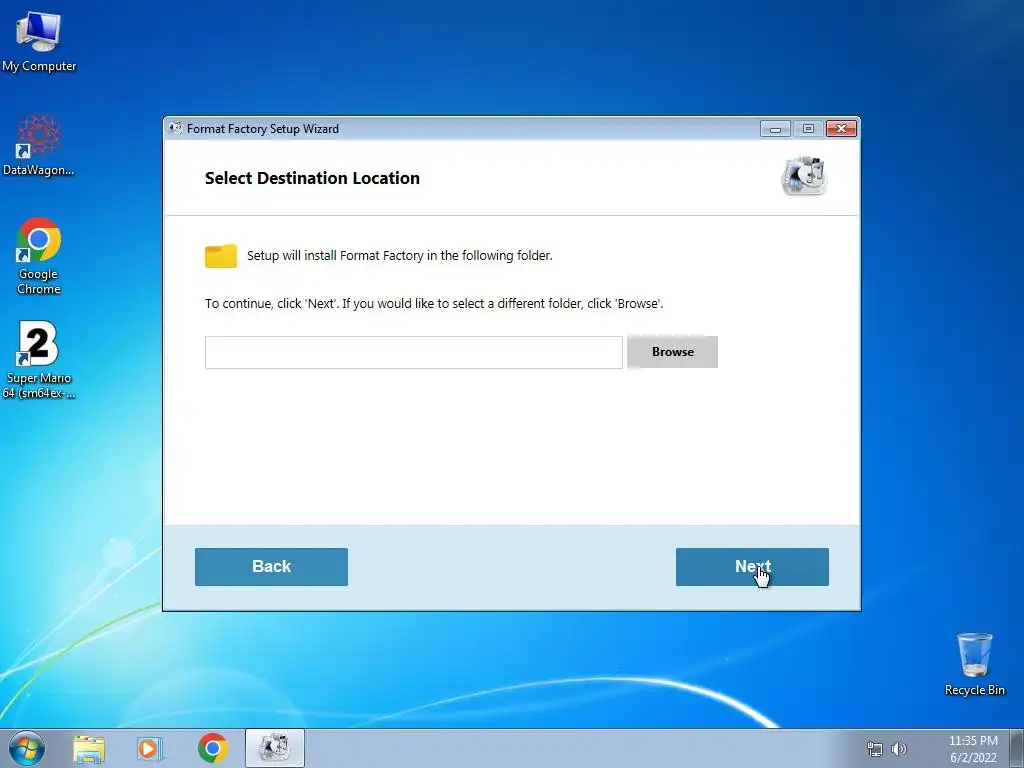Click the network status tray icon
The height and width of the screenshot is (768, 1024).
coord(874,749)
